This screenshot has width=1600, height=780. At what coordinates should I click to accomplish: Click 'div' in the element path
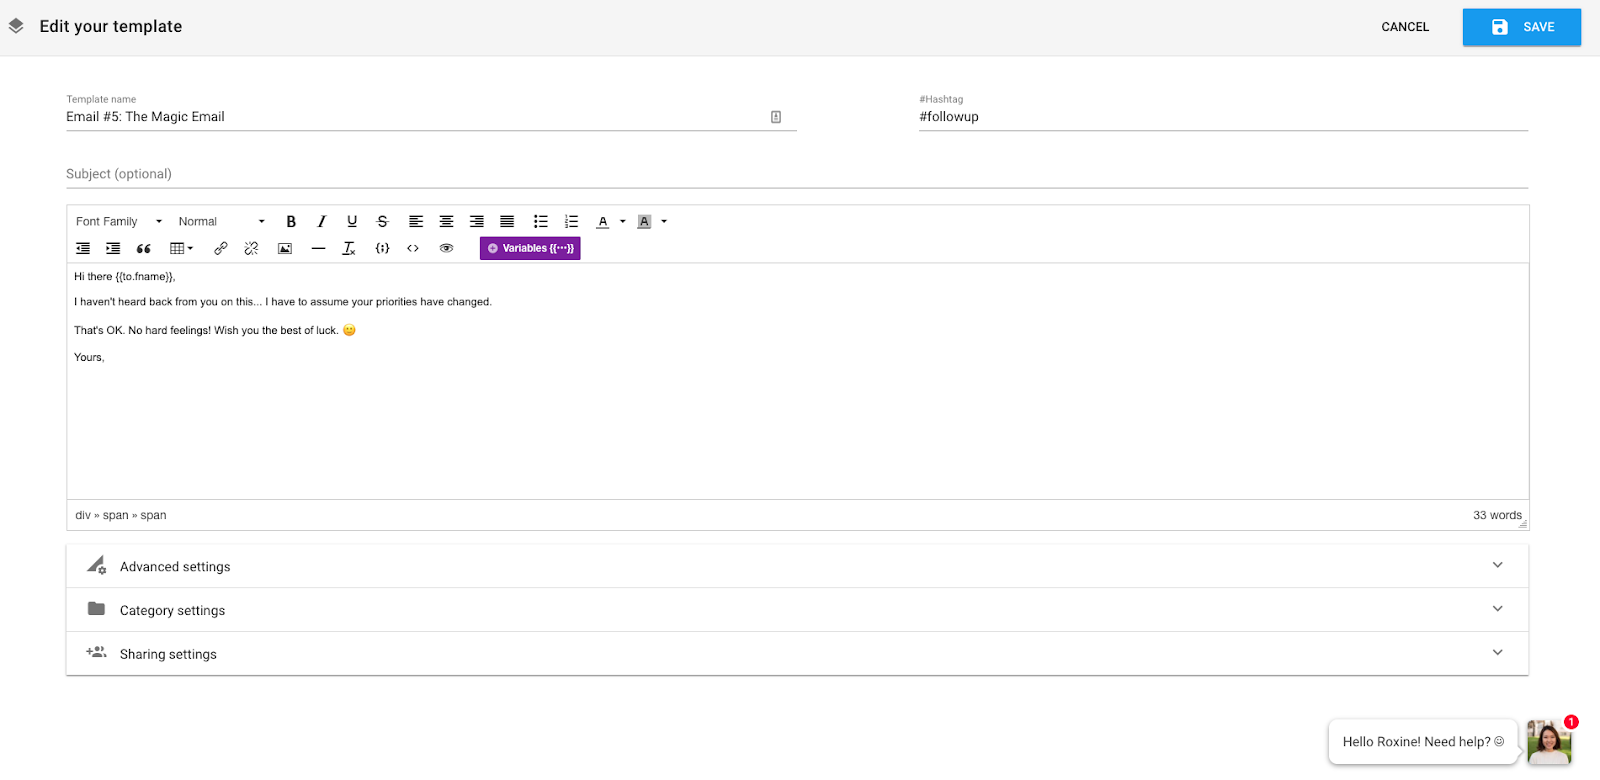point(83,516)
